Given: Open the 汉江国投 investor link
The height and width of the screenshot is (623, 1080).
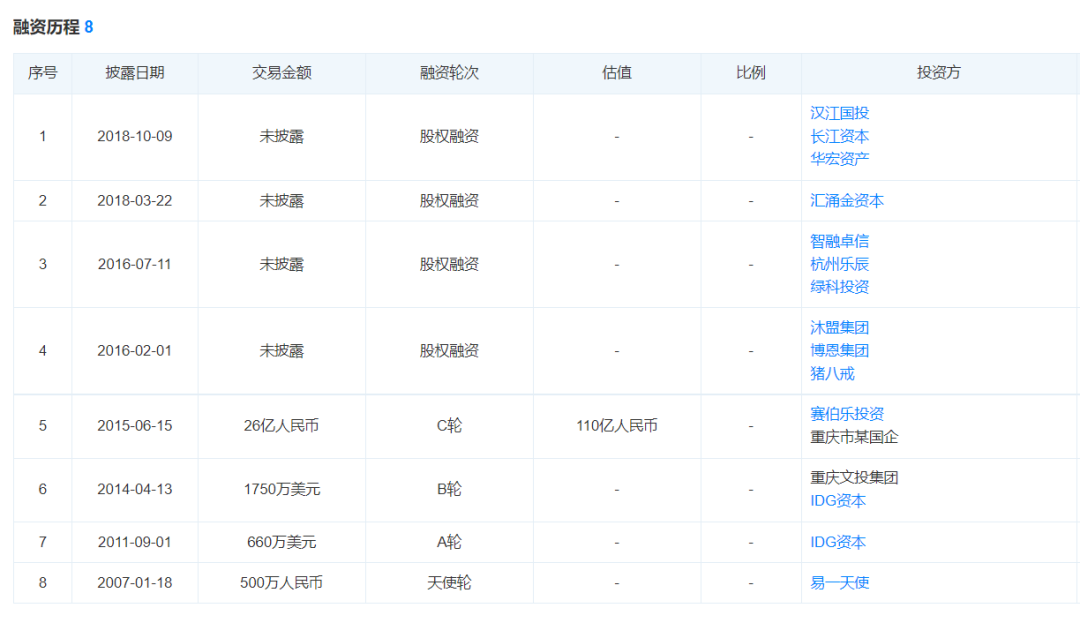Looking at the screenshot, I should [839, 113].
